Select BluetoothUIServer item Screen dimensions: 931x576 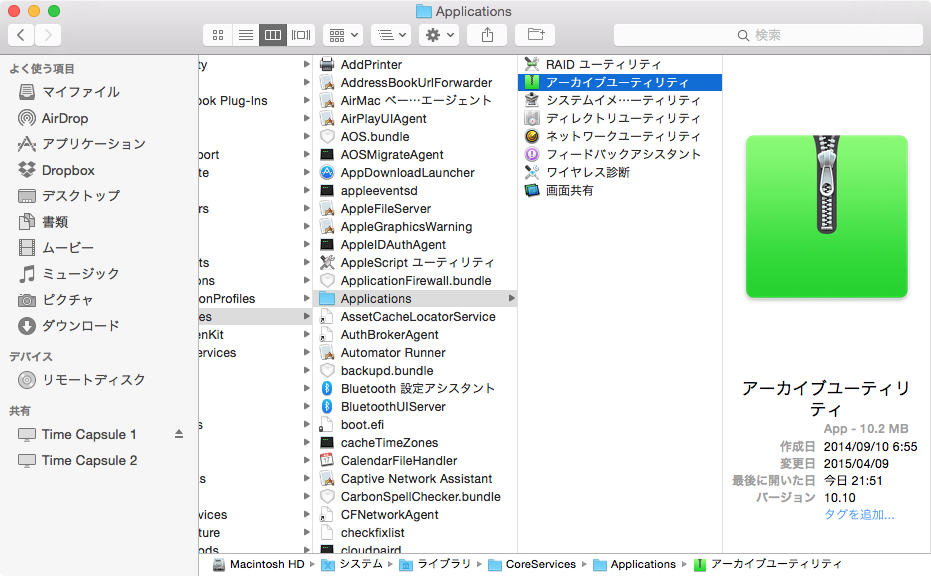(x=415, y=407)
